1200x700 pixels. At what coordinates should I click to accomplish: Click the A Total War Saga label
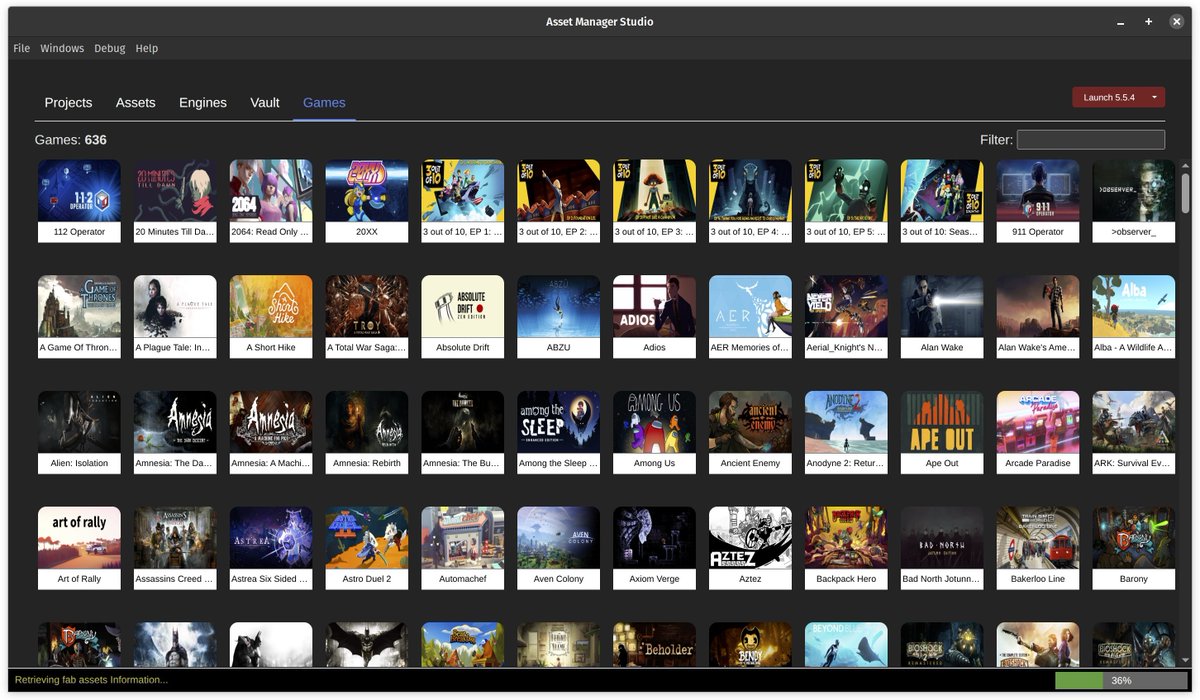[367, 348]
